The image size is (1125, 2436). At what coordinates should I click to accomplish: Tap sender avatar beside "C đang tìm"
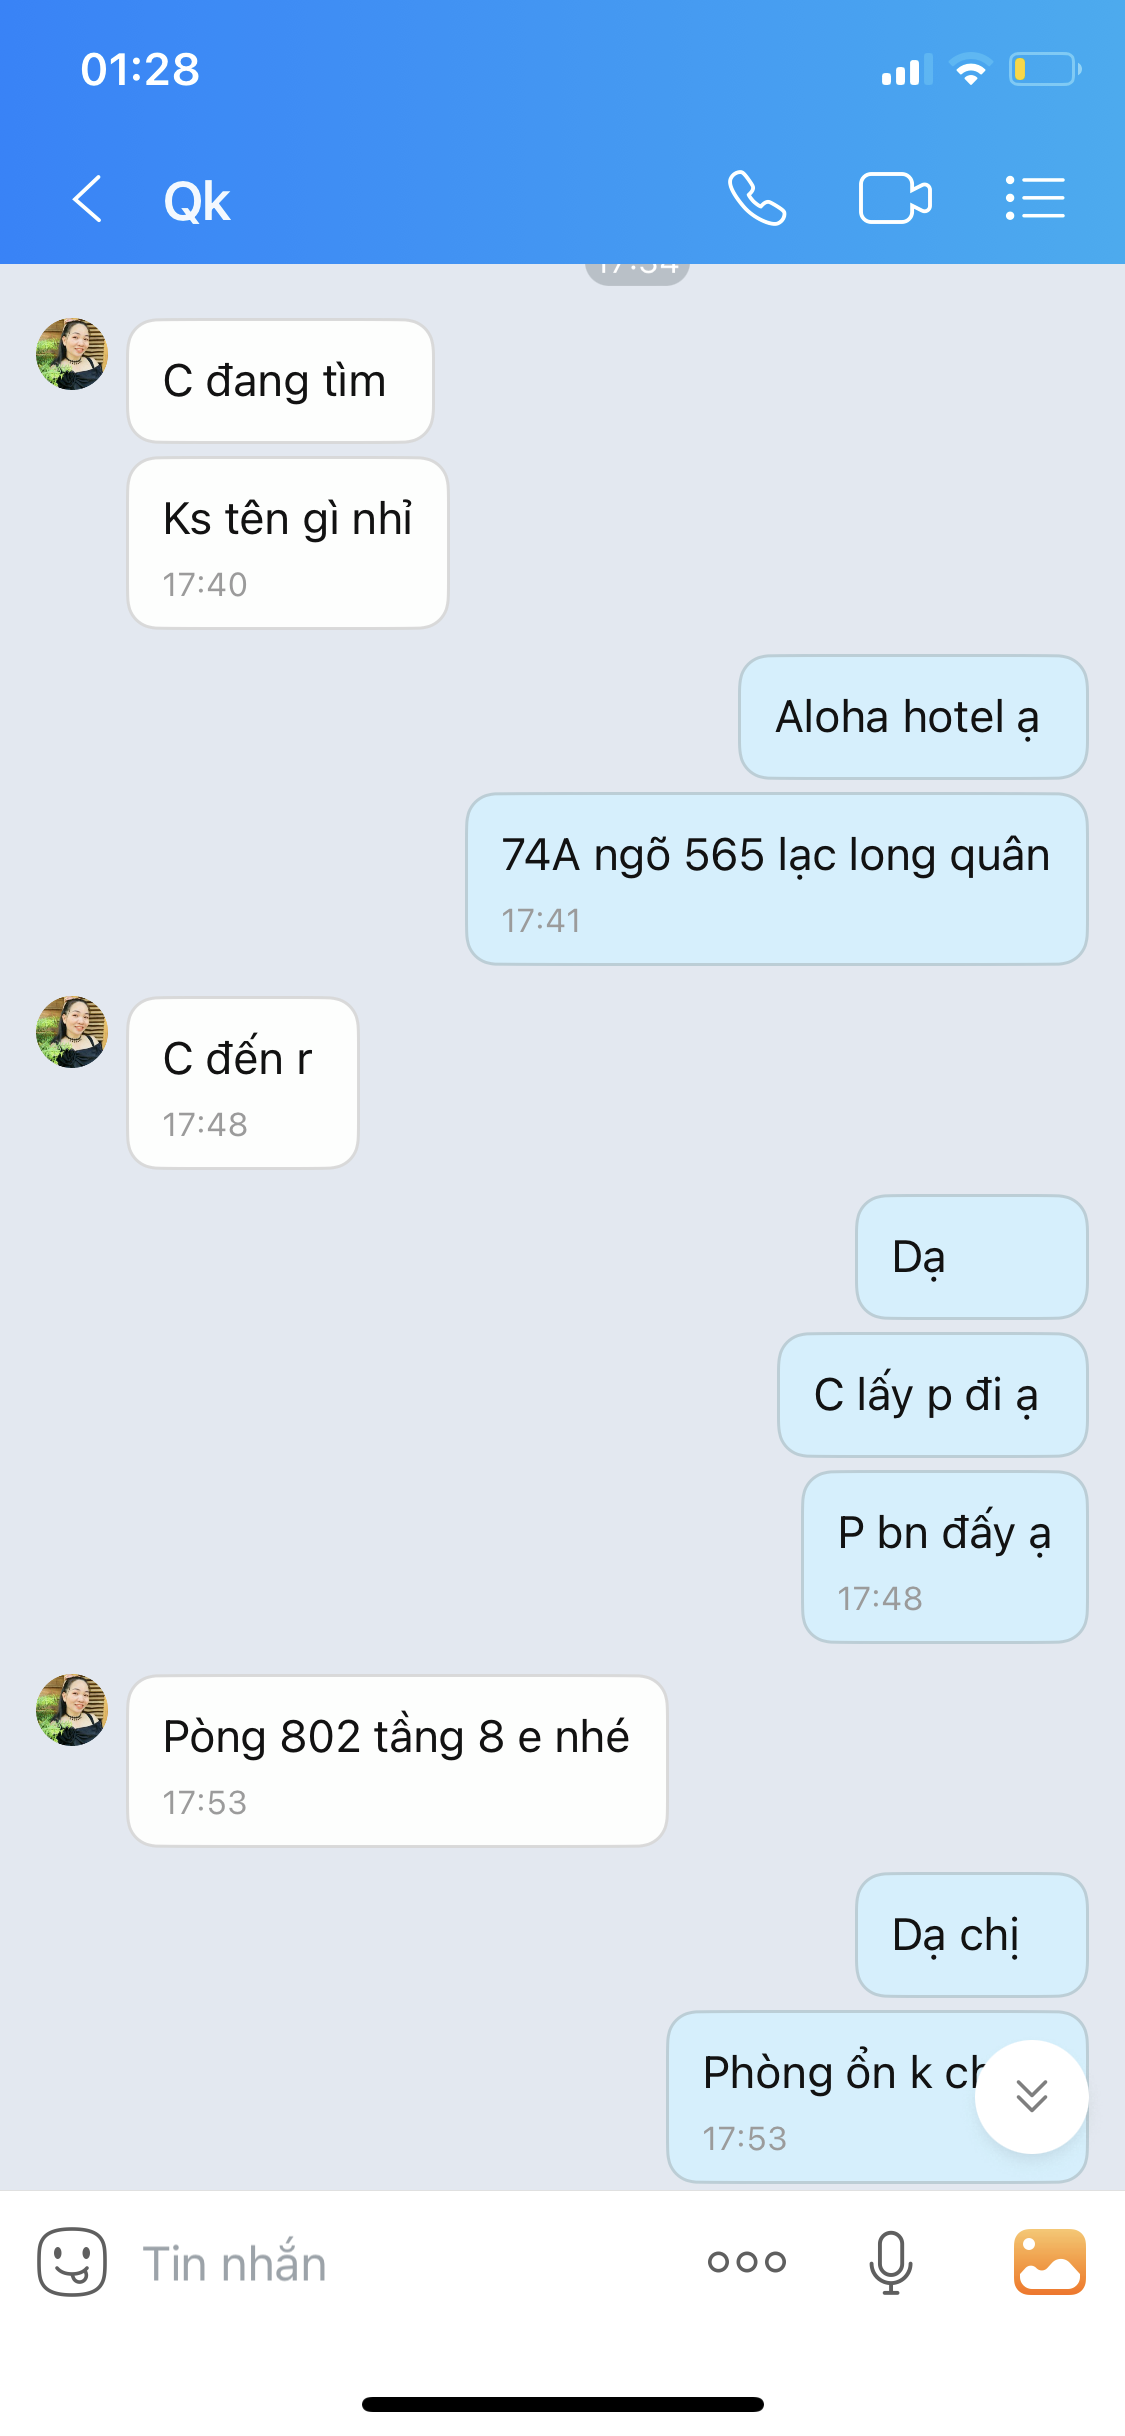(x=72, y=354)
